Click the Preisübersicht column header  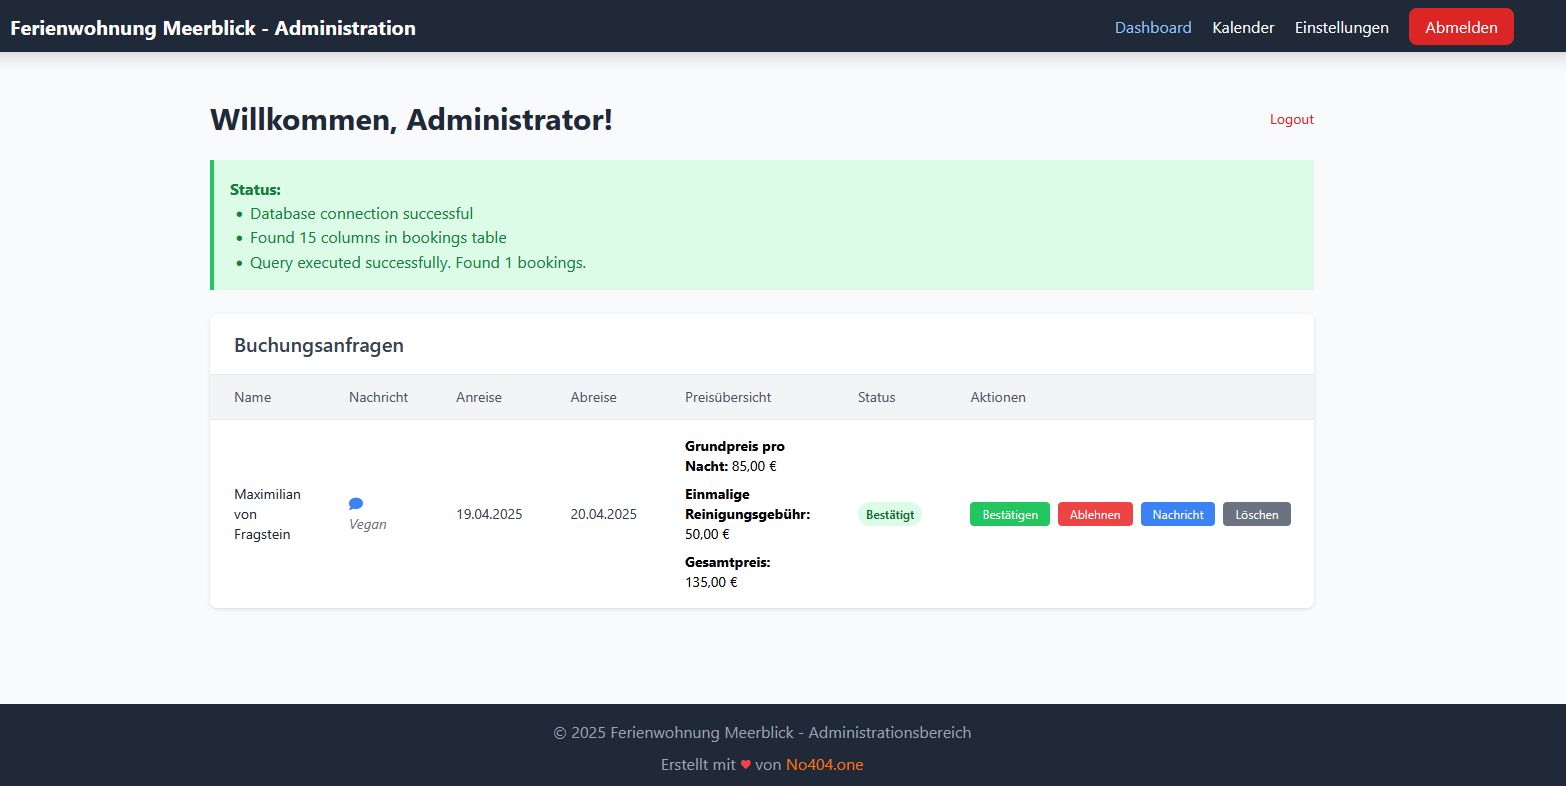[x=728, y=397]
